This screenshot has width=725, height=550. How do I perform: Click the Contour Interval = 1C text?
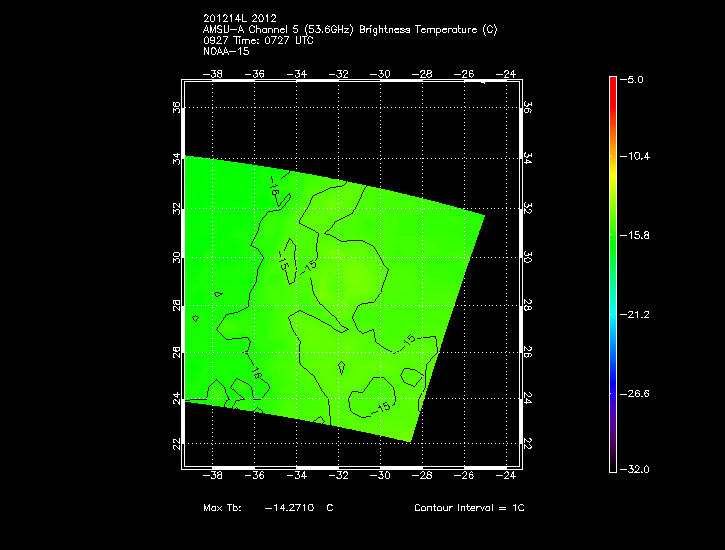point(469,508)
